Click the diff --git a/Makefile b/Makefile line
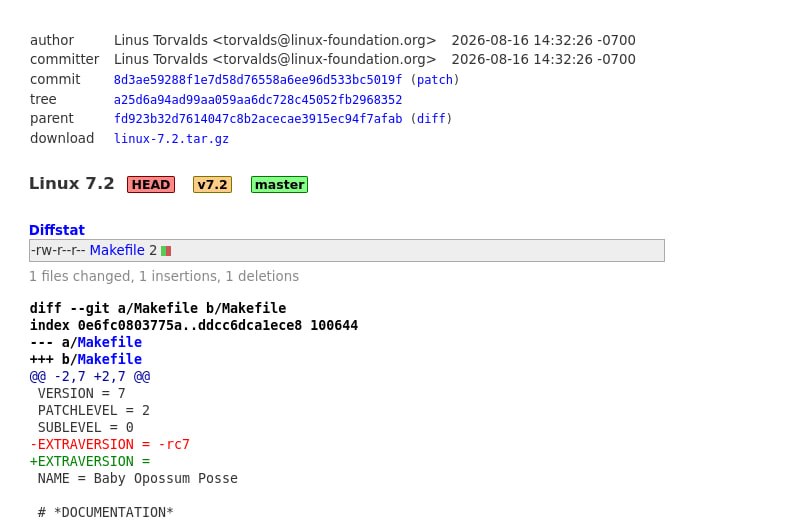The image size is (799, 532). click(x=158, y=308)
